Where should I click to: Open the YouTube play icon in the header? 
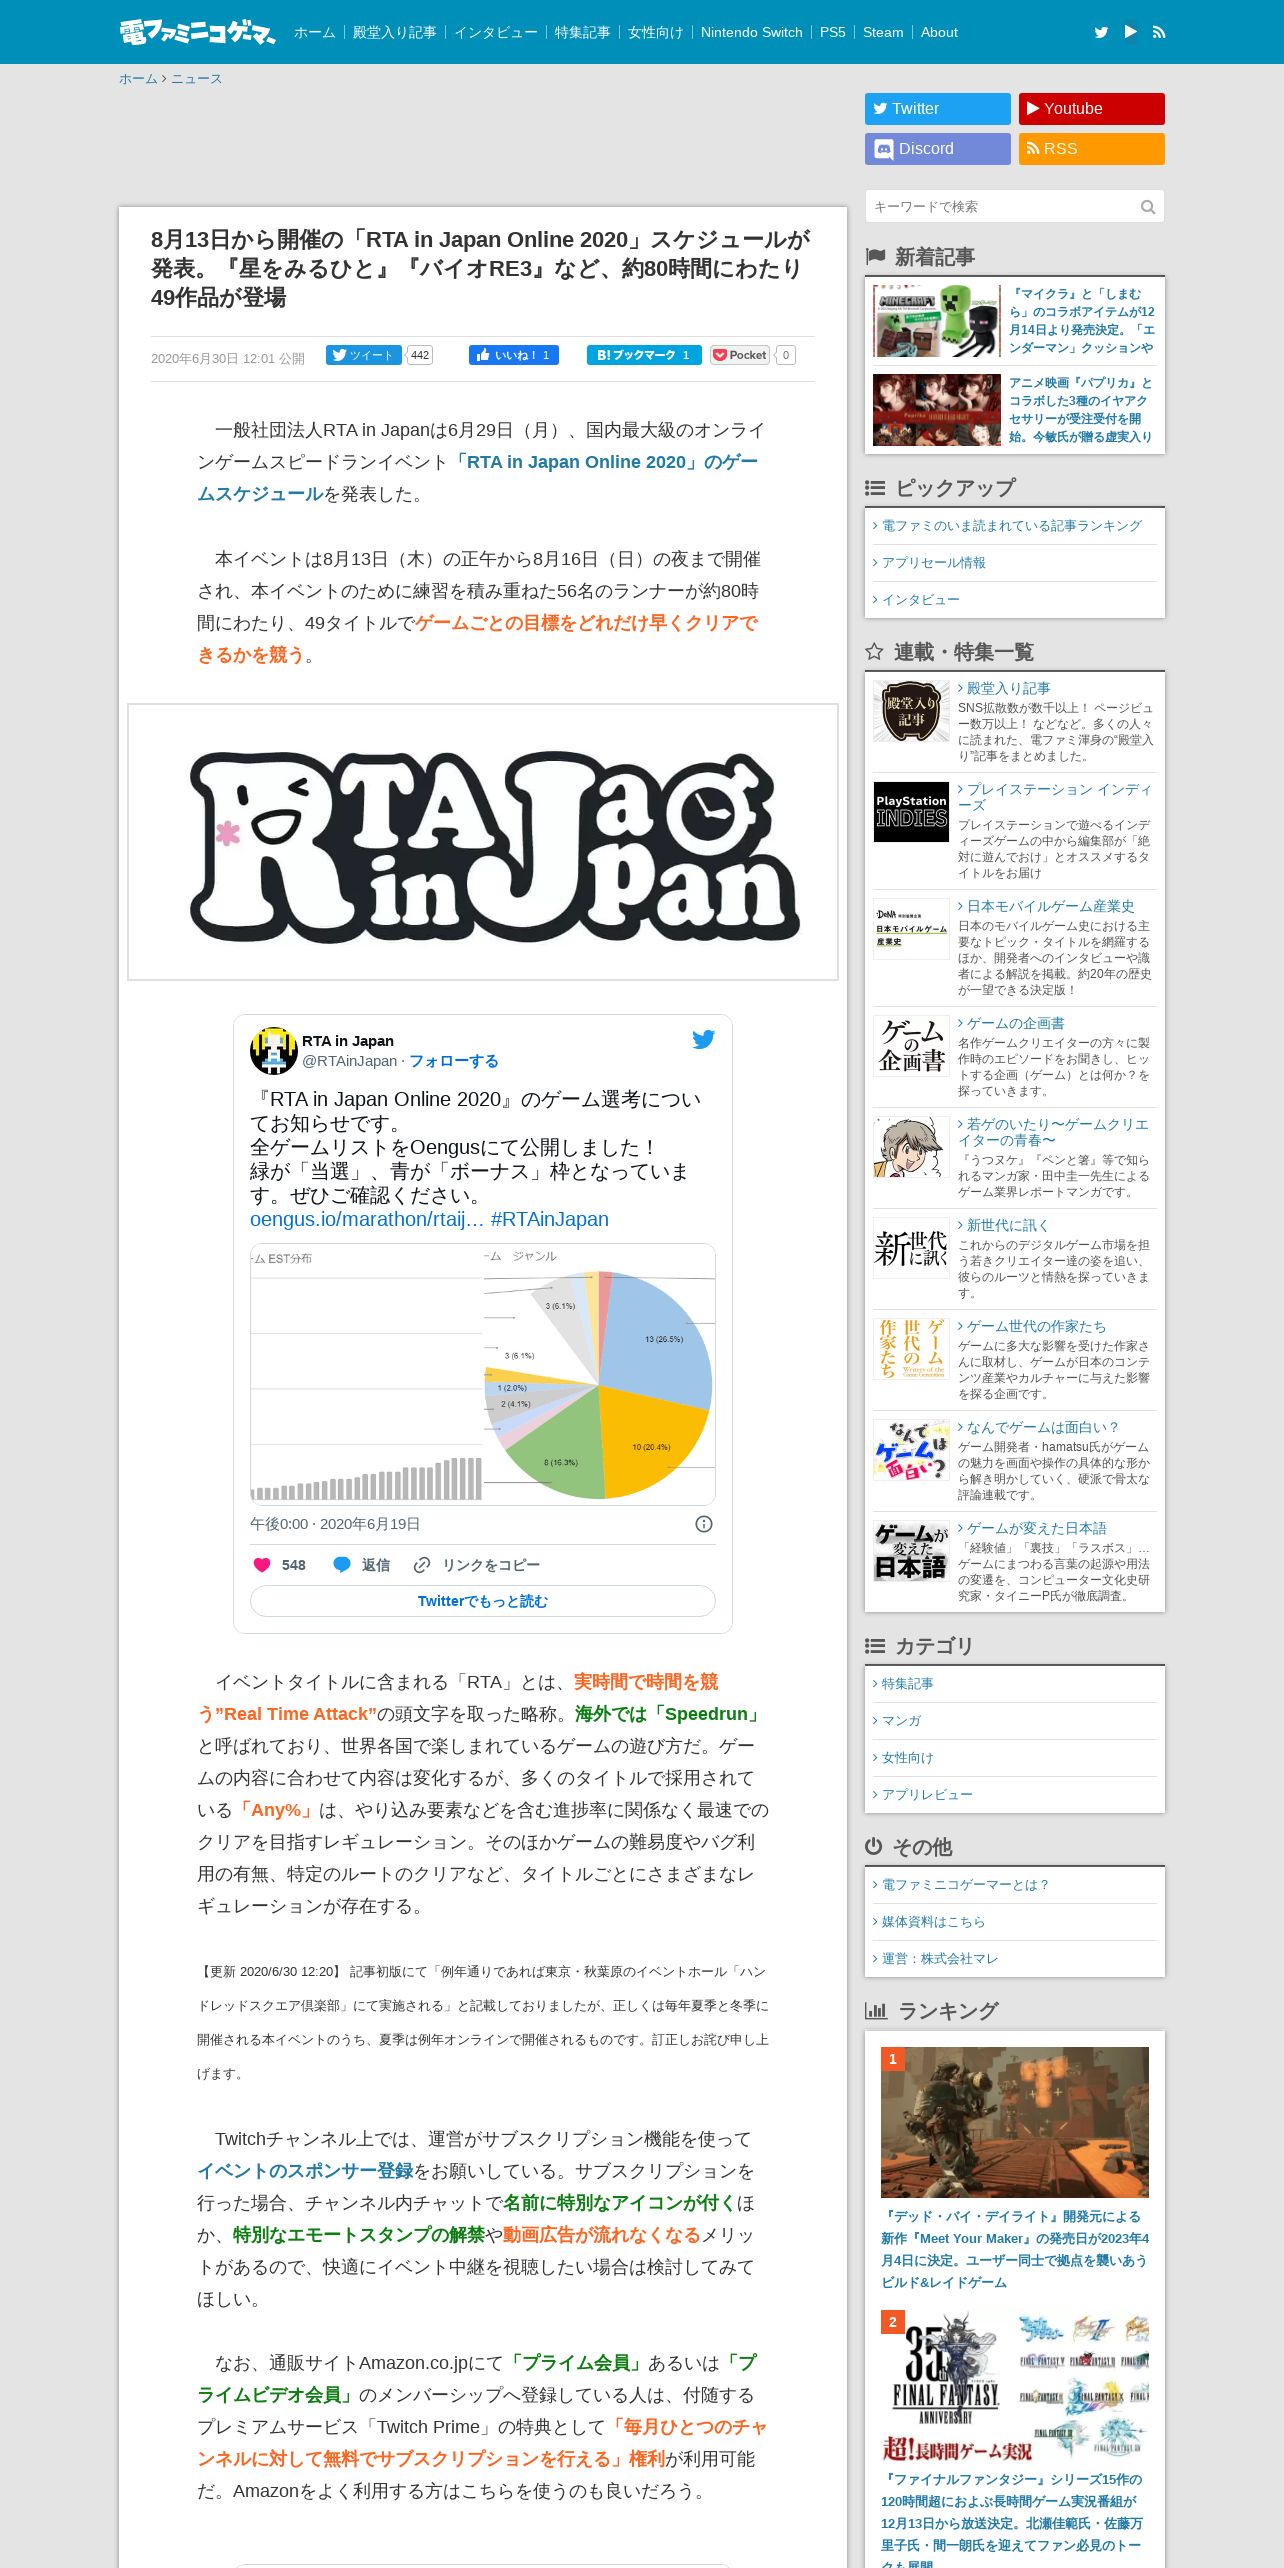1130,32
